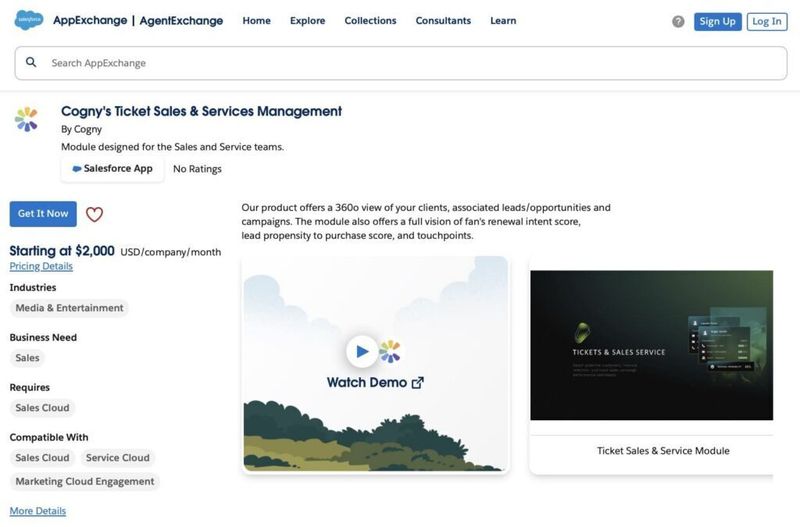This screenshot has width=800, height=527.
Task: Click the "Ticket Sales & Service Module" caption
Action: (663, 451)
